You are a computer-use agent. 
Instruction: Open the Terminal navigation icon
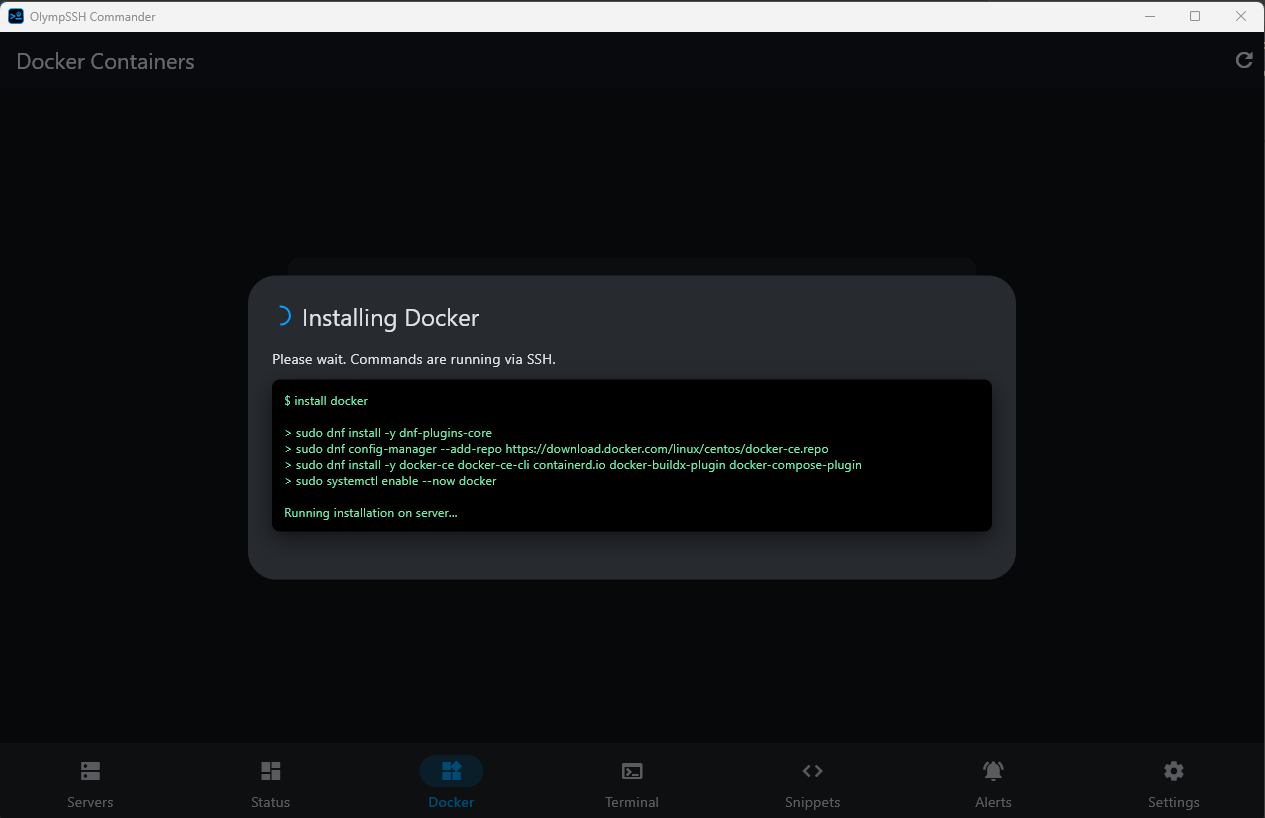pyautogui.click(x=632, y=771)
